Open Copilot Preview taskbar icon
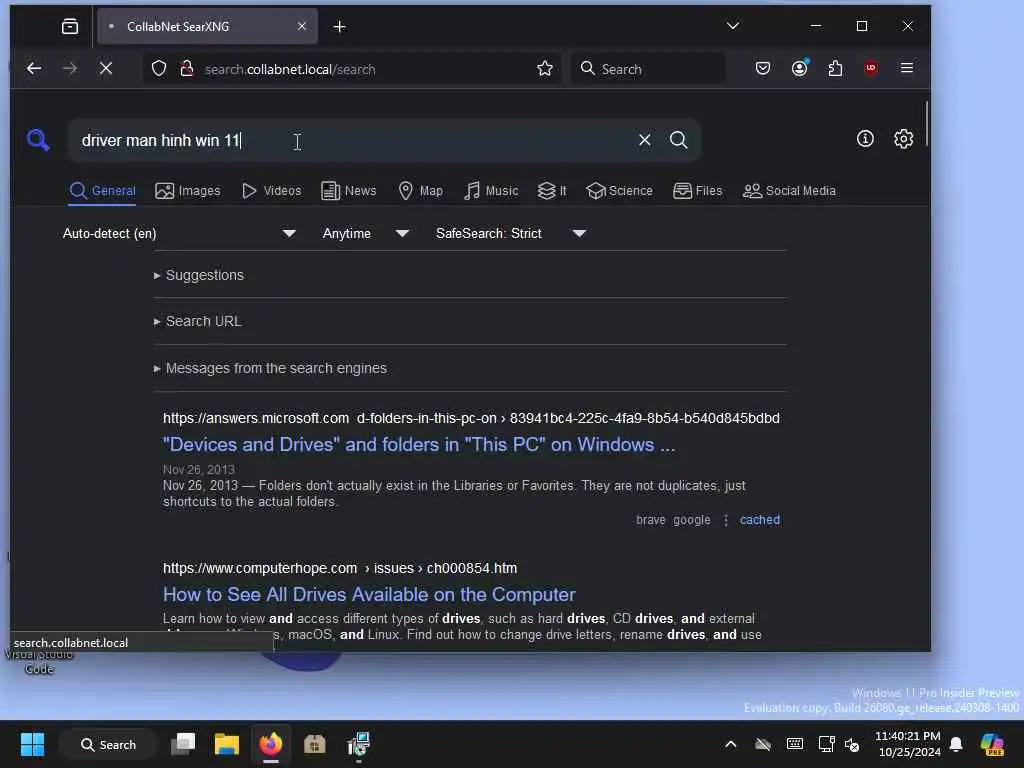 [x=992, y=744]
